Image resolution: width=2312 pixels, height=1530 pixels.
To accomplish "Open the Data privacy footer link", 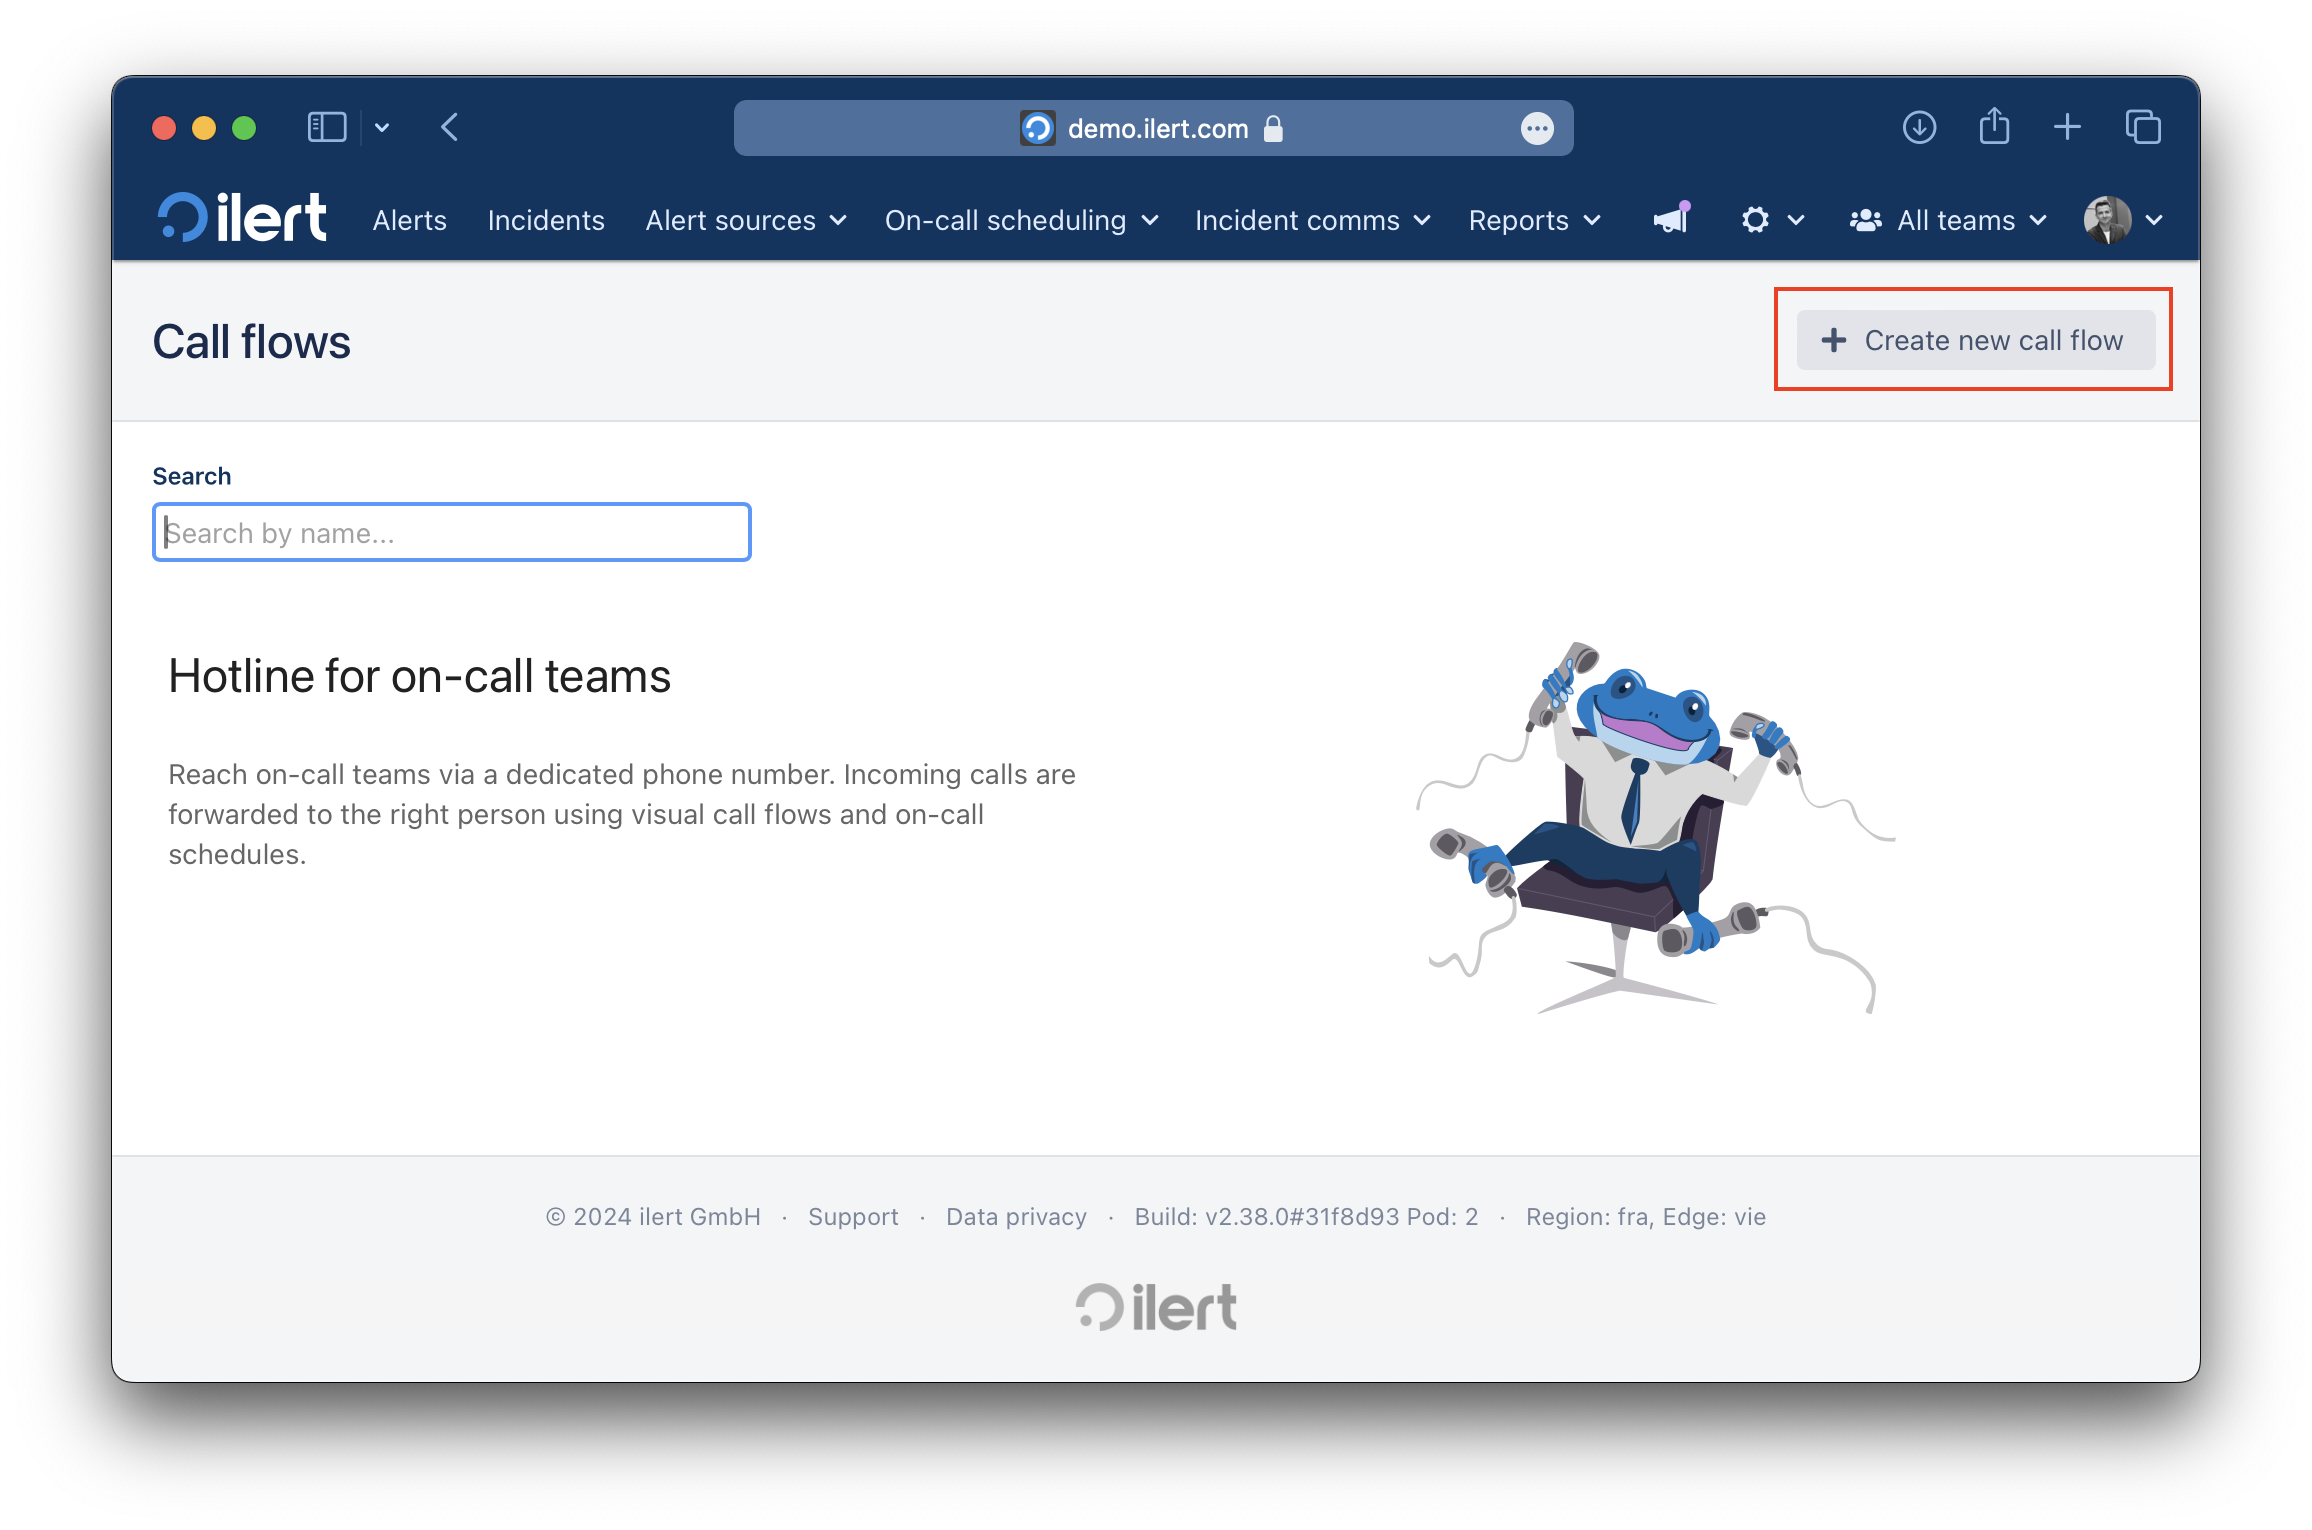I will tap(1016, 1216).
